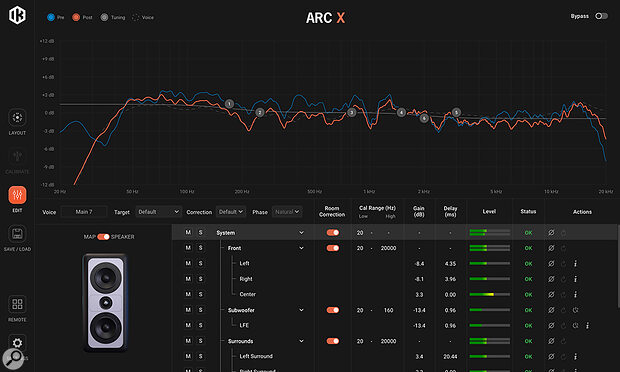The height and width of the screenshot is (372, 620).
Task: Open the info icon for Left speaker
Action: [575, 264]
